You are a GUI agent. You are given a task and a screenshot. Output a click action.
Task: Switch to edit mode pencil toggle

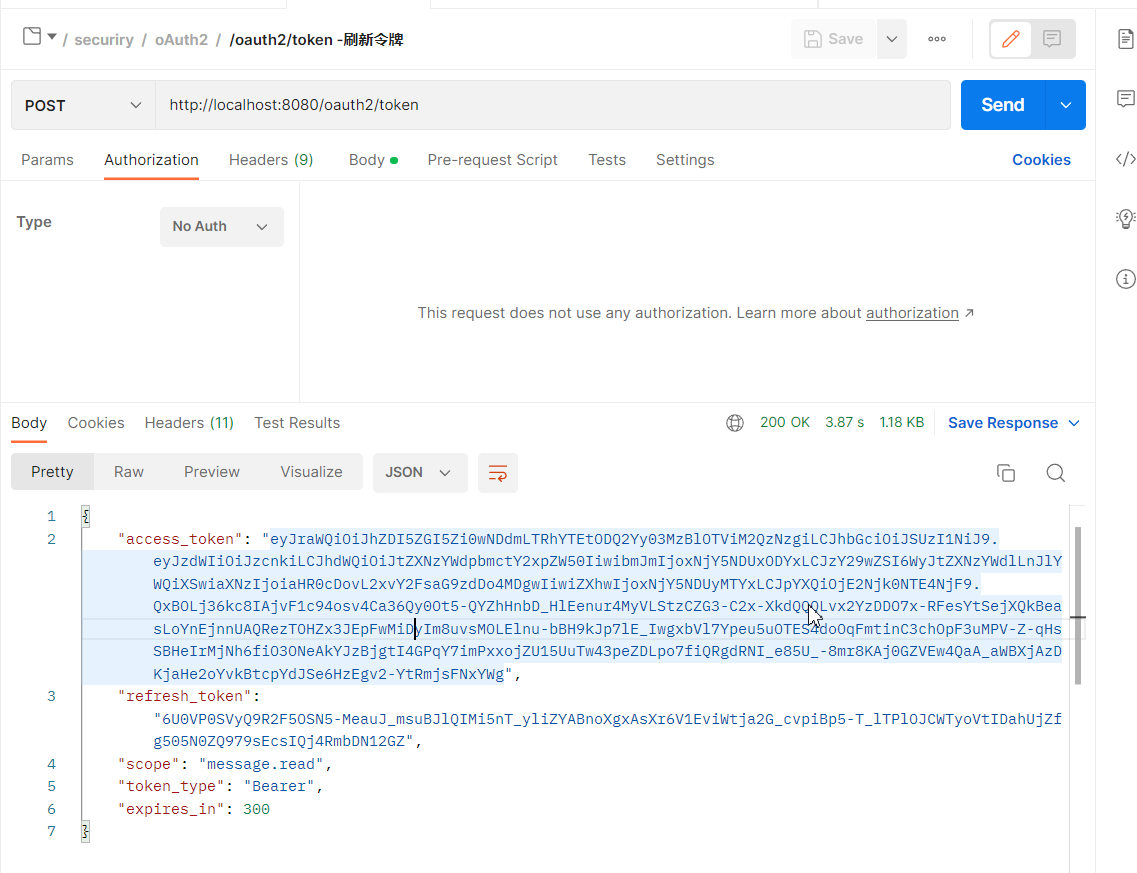1011,39
